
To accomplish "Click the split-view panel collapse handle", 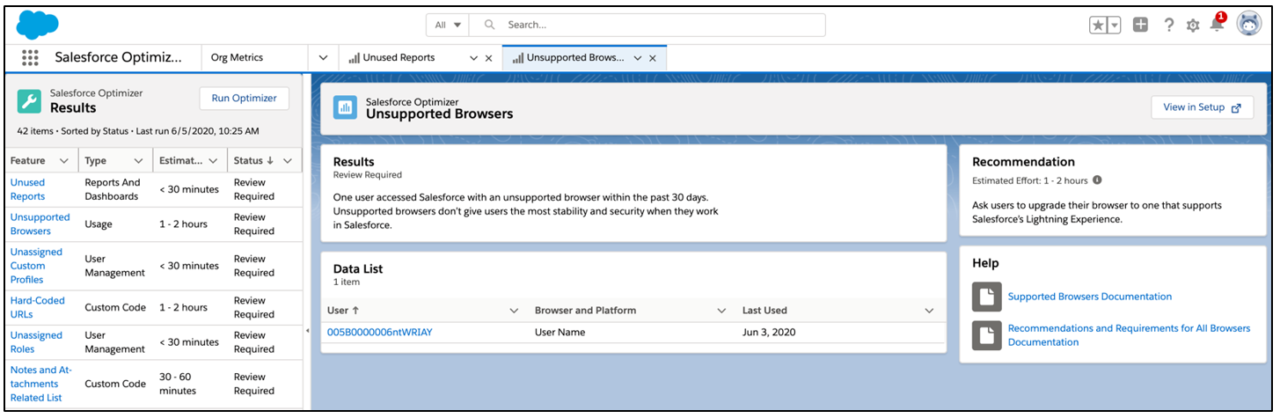I will (x=307, y=329).
